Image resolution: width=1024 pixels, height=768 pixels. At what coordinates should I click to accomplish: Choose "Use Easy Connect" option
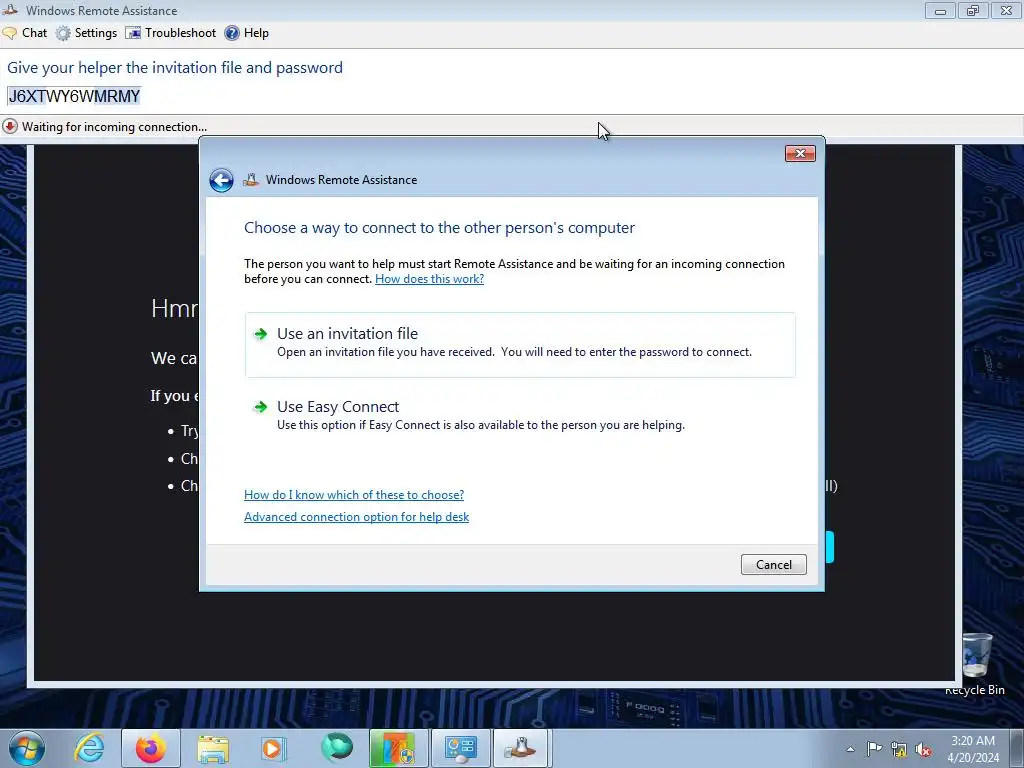pos(520,415)
